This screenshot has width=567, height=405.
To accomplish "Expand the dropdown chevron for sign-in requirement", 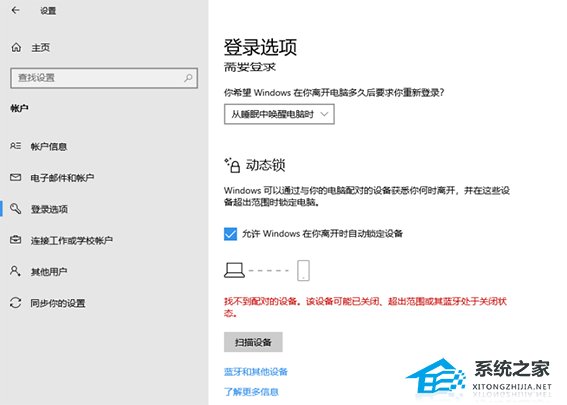I will point(324,114).
